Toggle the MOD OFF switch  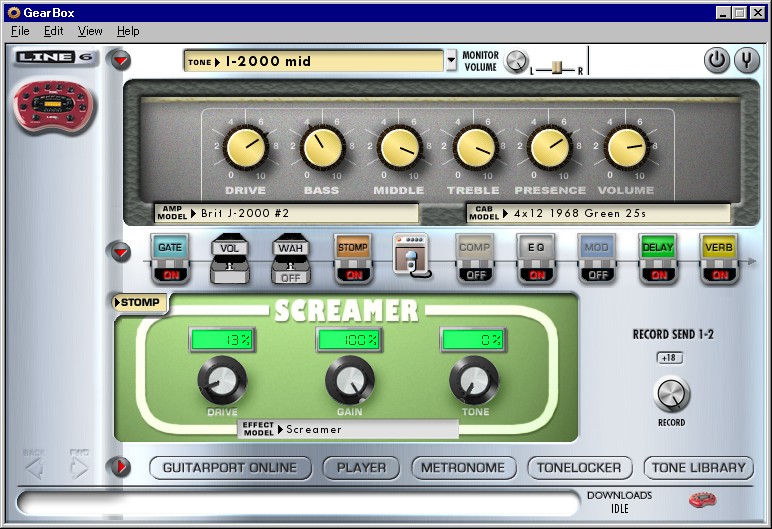click(598, 275)
